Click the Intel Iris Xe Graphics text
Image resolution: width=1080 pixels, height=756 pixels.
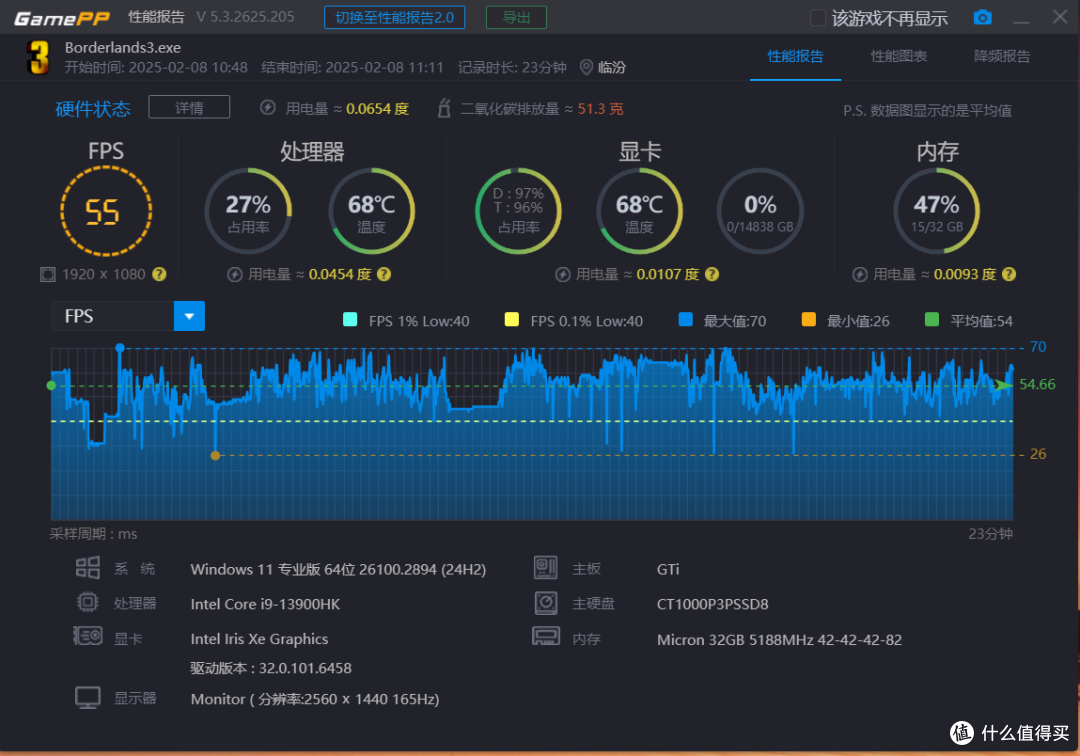coord(259,639)
